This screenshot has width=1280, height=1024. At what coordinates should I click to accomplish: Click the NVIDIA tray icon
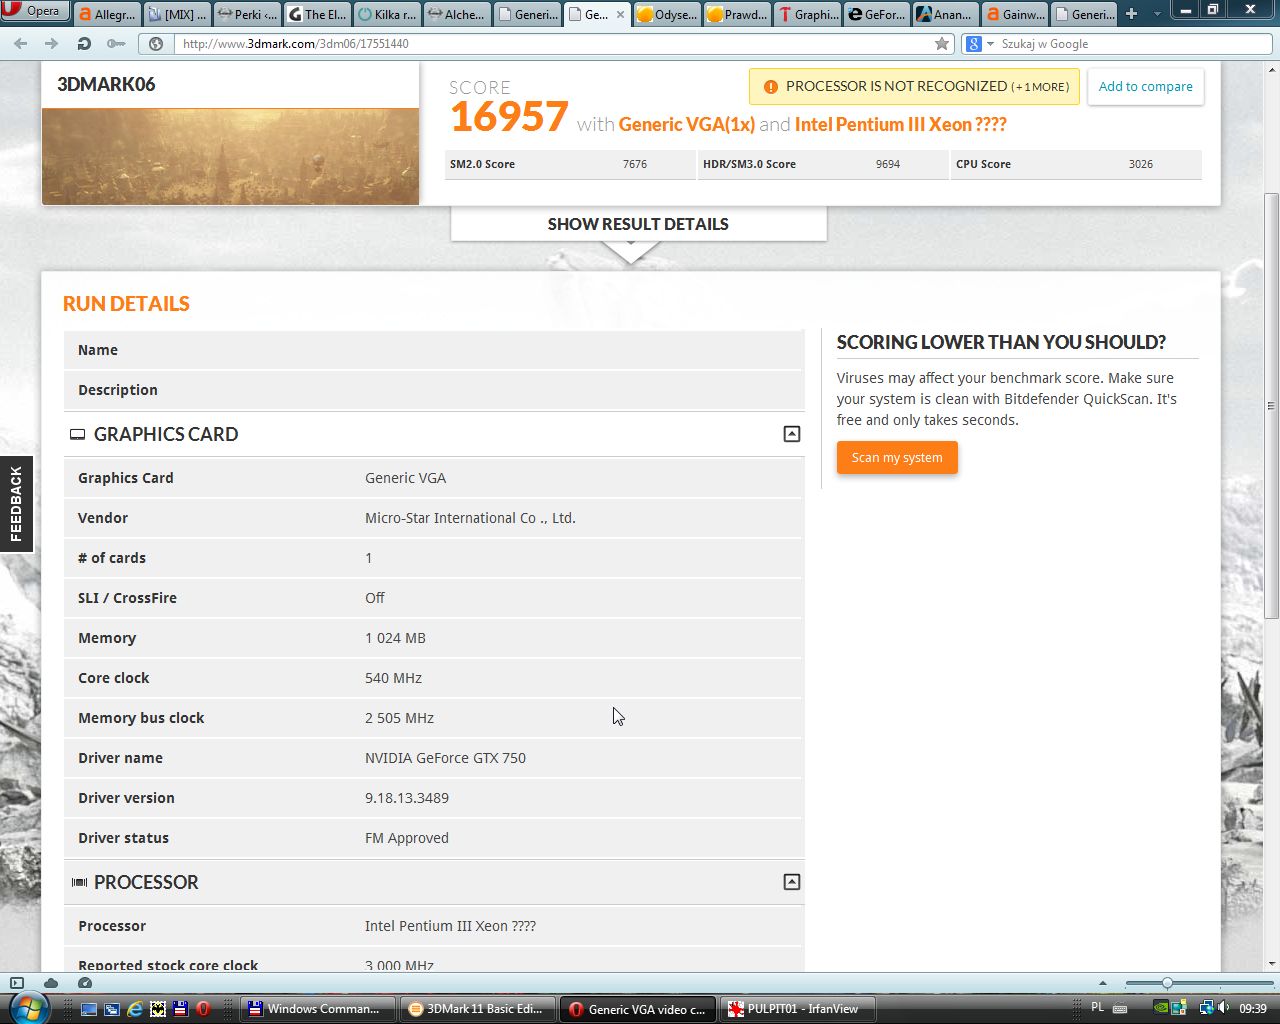(x=1161, y=1008)
